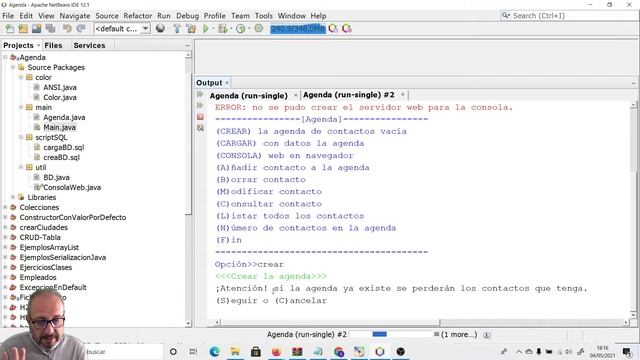Click the first profiling icon after memory bar

(x=333, y=29)
